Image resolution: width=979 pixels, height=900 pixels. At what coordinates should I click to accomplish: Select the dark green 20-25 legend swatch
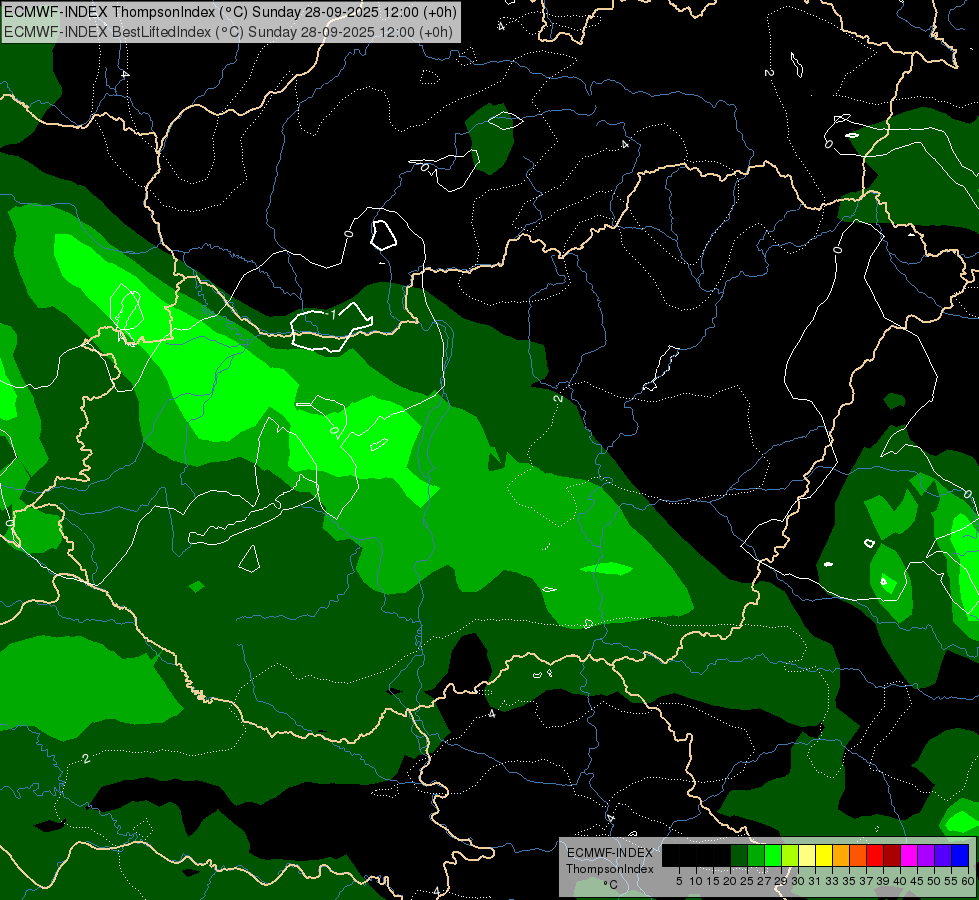coord(739,855)
